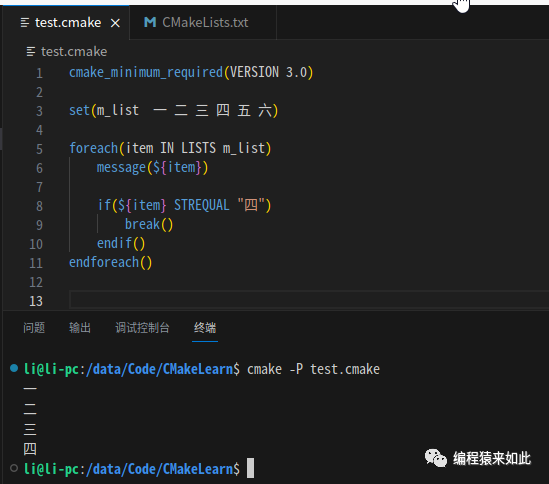
Task: Click line number 11 in the gutter
Action: click(36, 263)
